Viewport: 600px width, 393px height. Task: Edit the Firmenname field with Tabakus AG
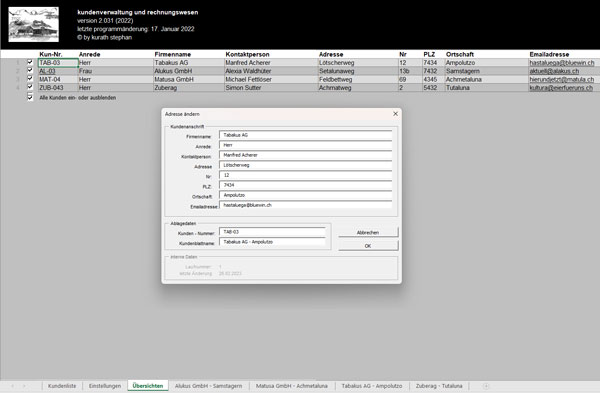click(305, 135)
